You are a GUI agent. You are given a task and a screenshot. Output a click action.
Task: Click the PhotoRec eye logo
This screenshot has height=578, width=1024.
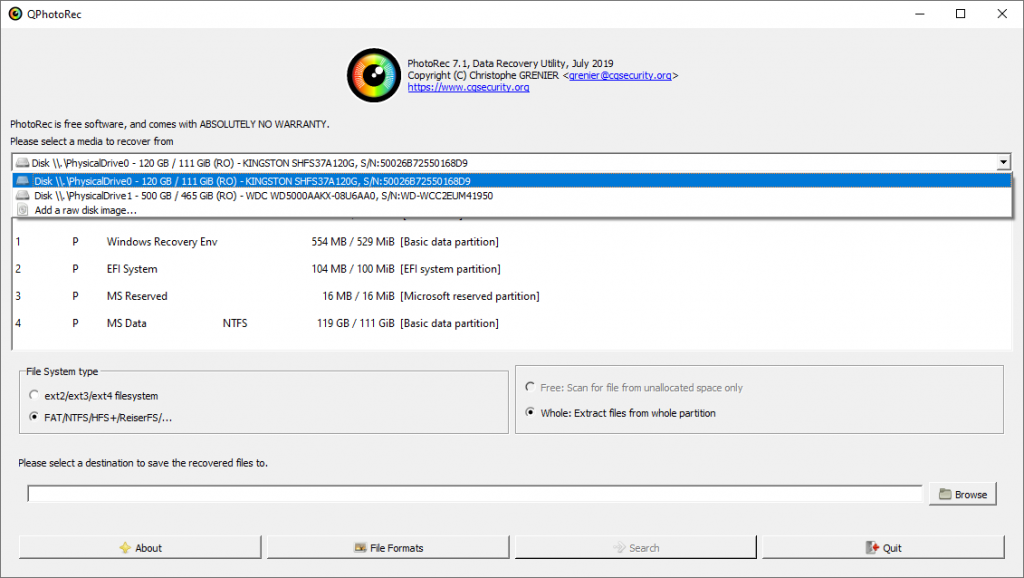tap(374, 76)
